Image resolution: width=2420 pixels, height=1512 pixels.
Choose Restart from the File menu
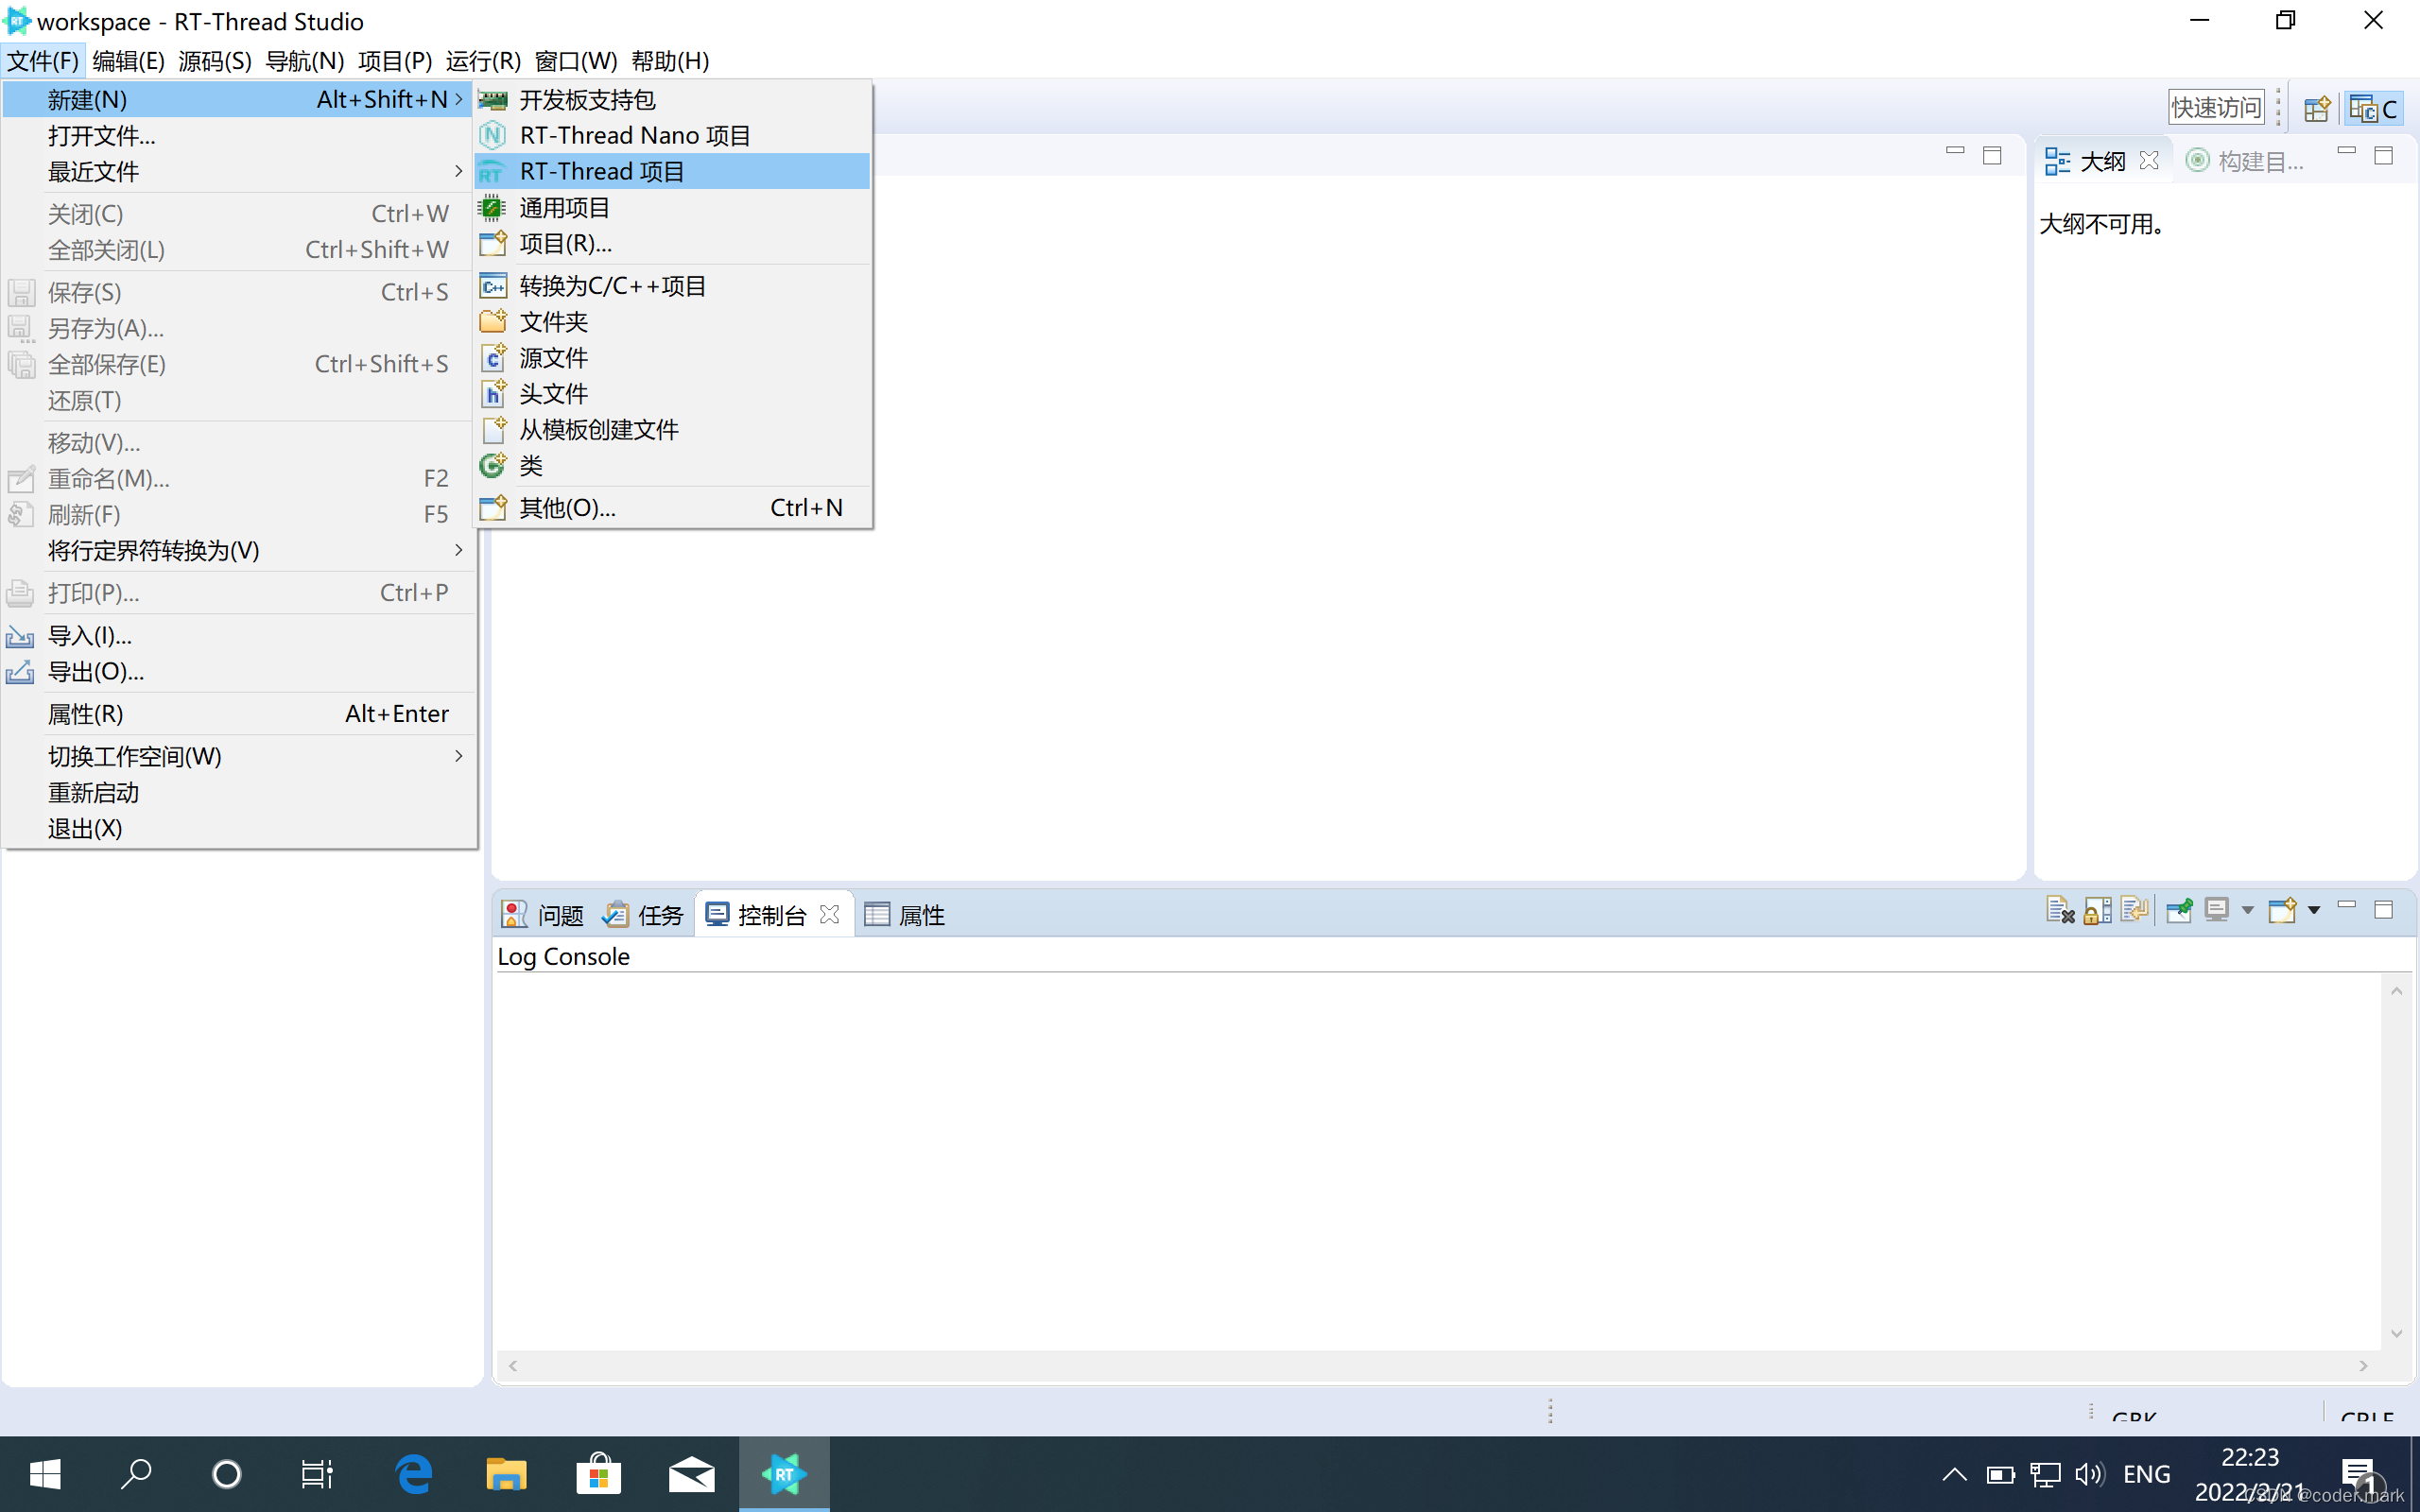coord(93,793)
